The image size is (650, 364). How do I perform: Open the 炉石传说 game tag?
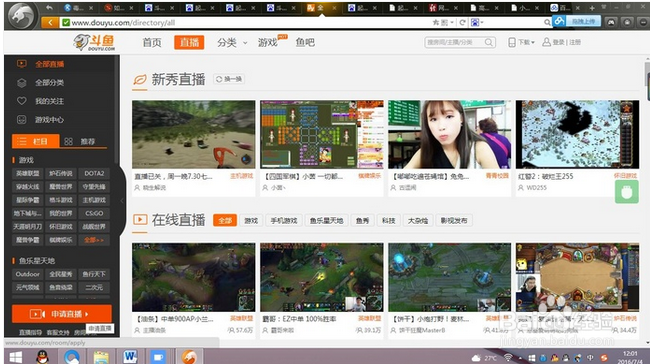tap(61, 173)
